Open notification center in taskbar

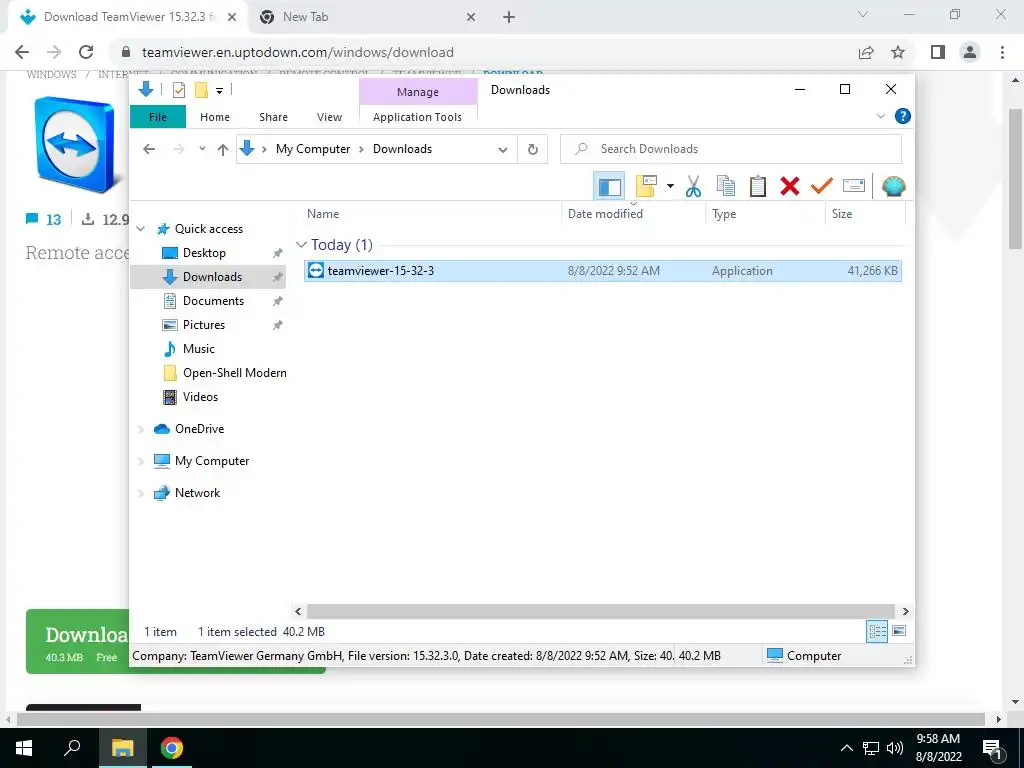tap(993, 748)
